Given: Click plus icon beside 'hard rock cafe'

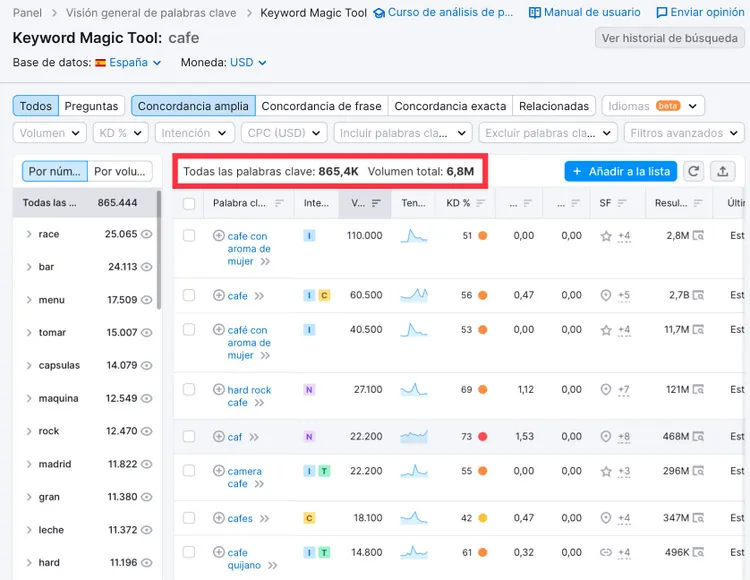Looking at the screenshot, I should tap(219, 389).
